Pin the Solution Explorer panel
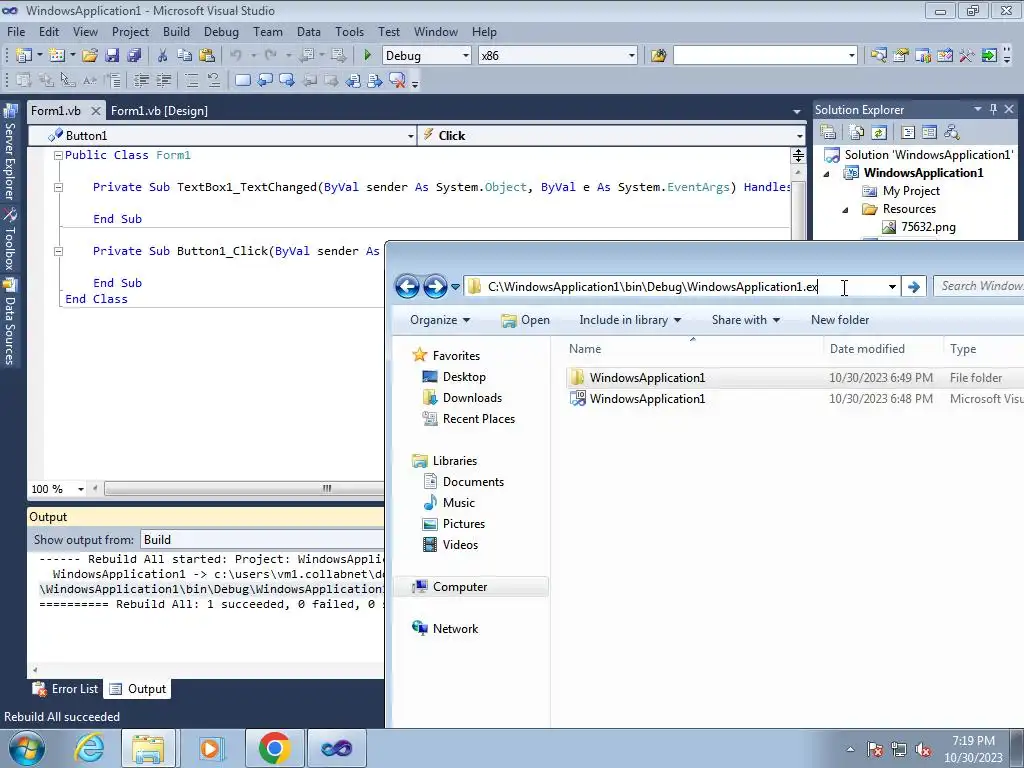Viewport: 1024px width, 768px height. 993,110
